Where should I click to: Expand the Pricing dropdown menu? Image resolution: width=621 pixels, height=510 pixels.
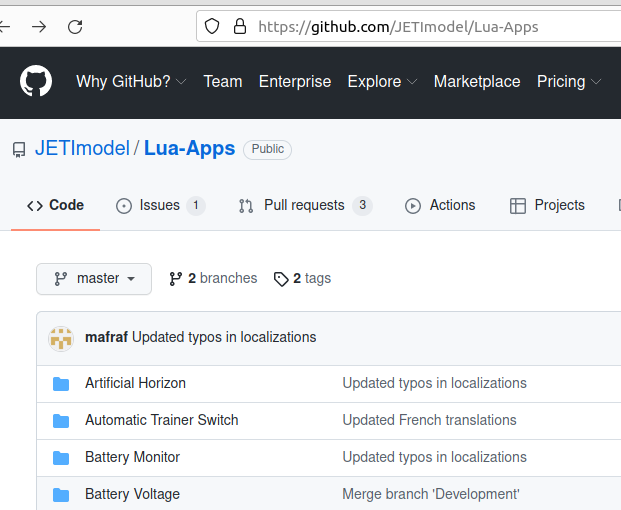click(569, 82)
